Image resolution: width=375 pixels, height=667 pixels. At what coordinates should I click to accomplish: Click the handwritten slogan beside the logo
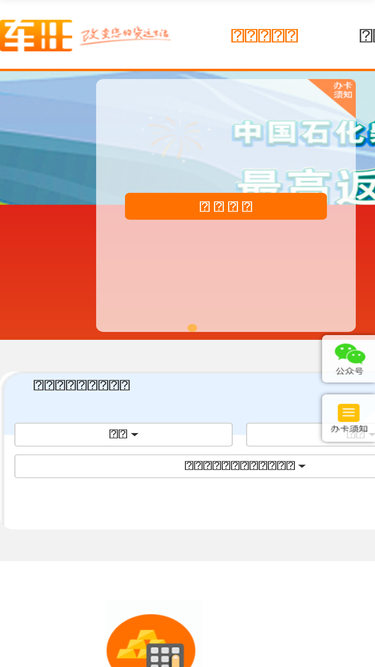pyautogui.click(x=125, y=37)
